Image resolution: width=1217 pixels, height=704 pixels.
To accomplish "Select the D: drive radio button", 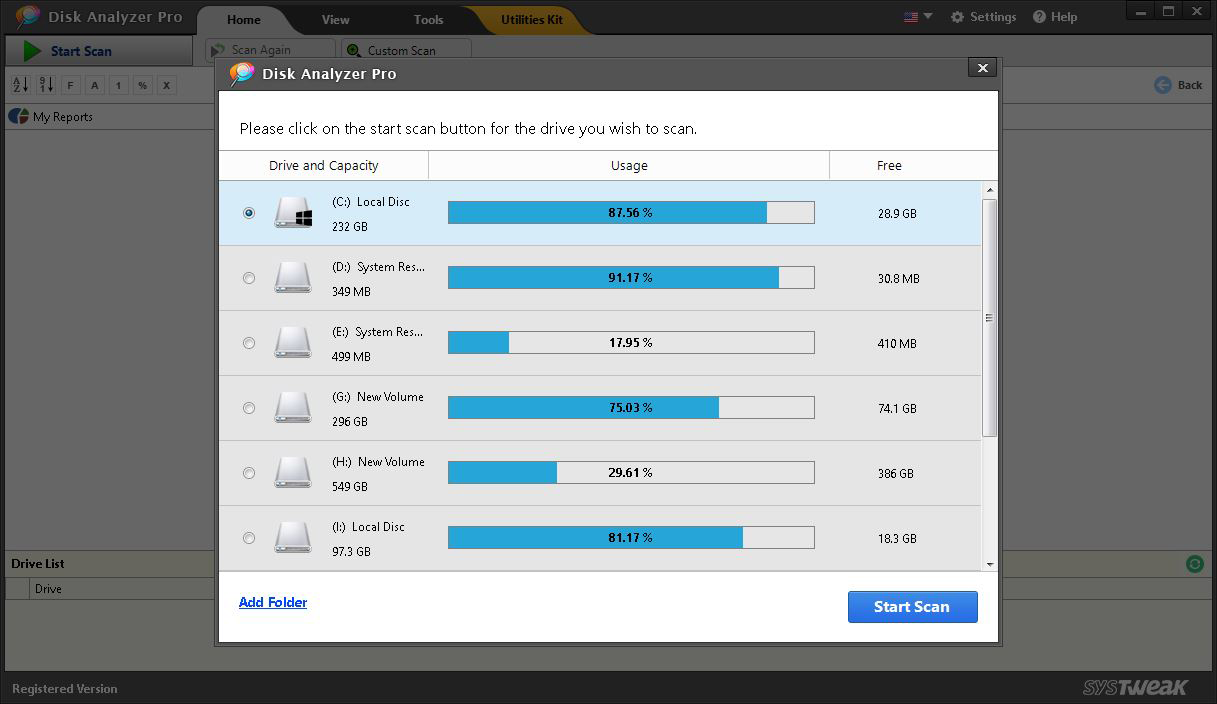I will 249,278.
